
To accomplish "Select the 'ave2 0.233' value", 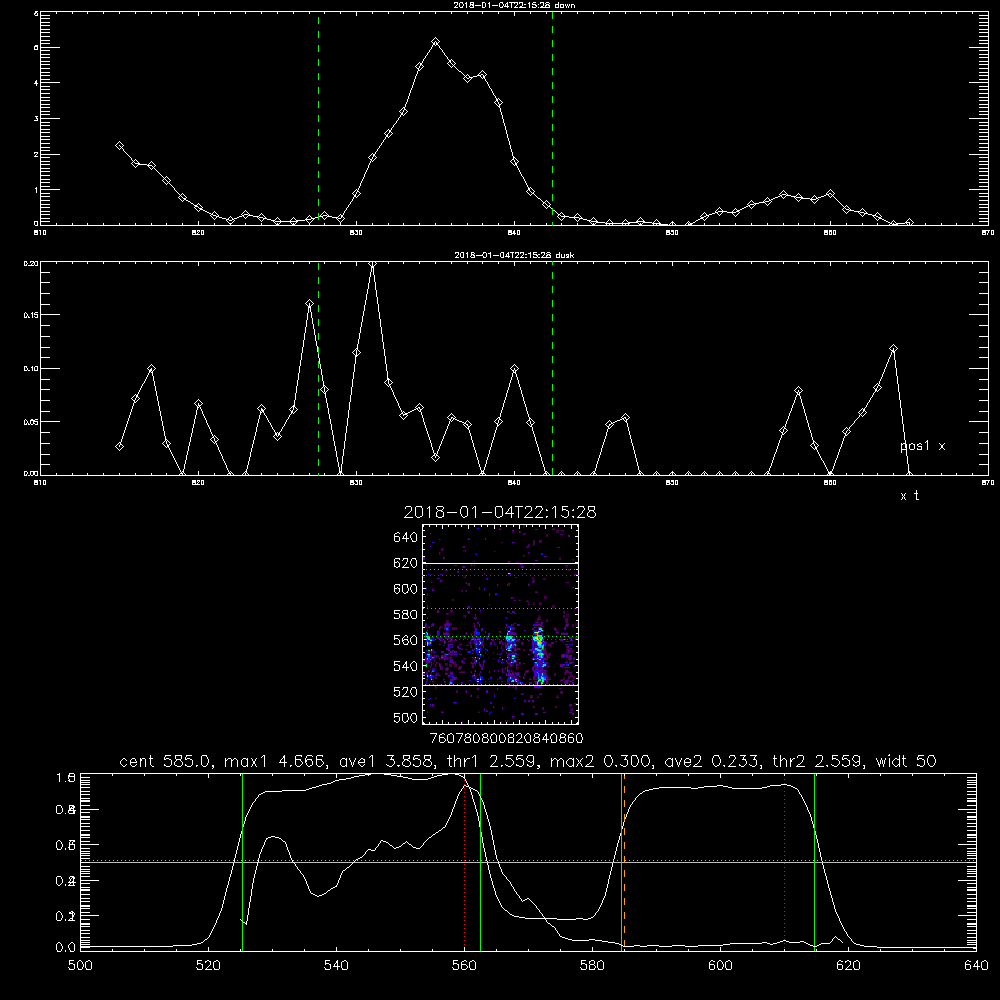I will coord(711,761).
